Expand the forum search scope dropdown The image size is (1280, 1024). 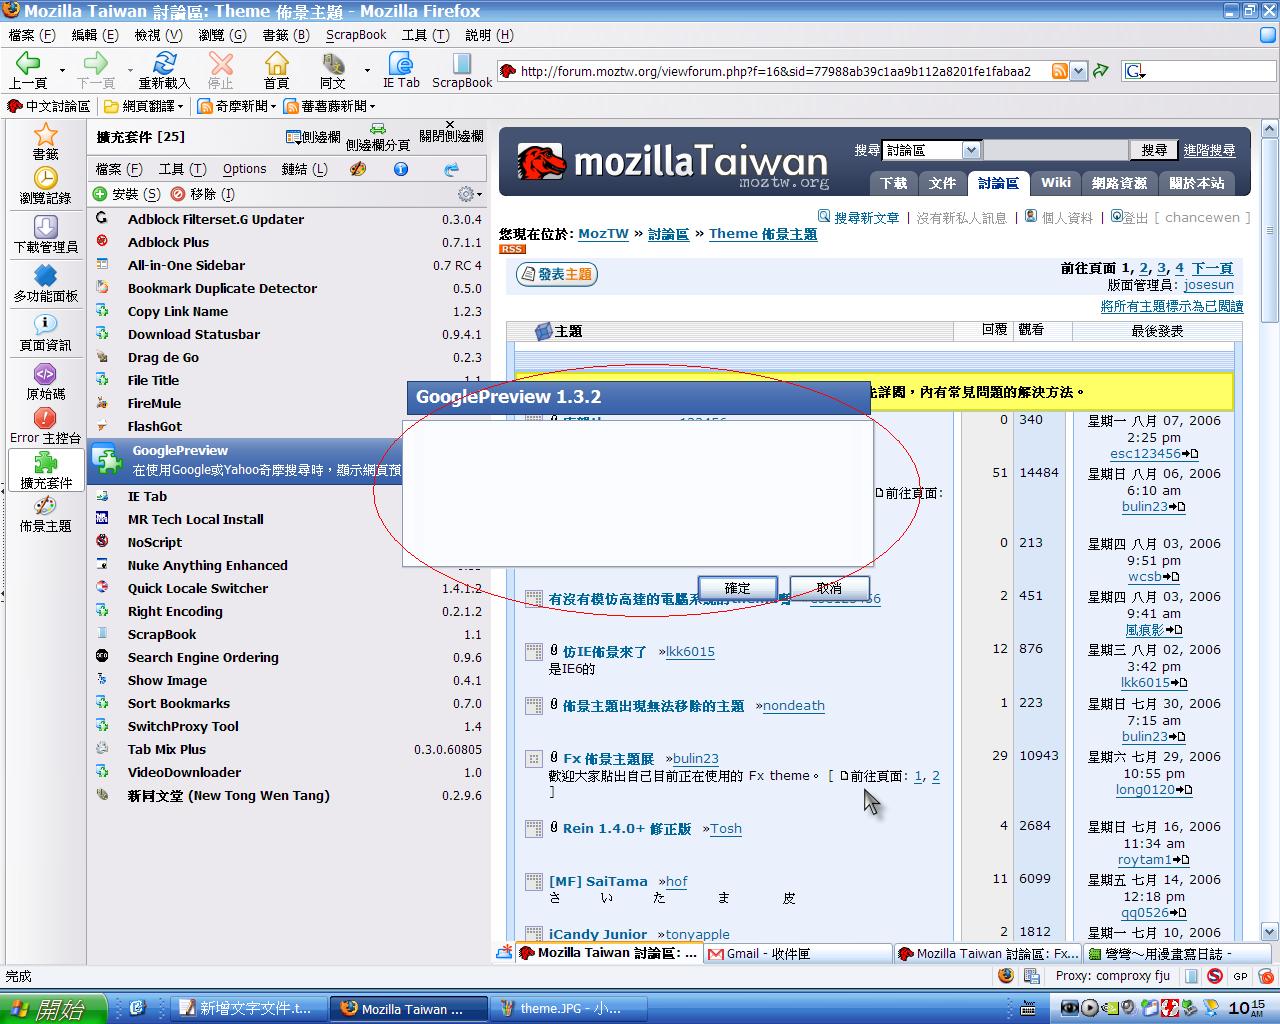[970, 151]
